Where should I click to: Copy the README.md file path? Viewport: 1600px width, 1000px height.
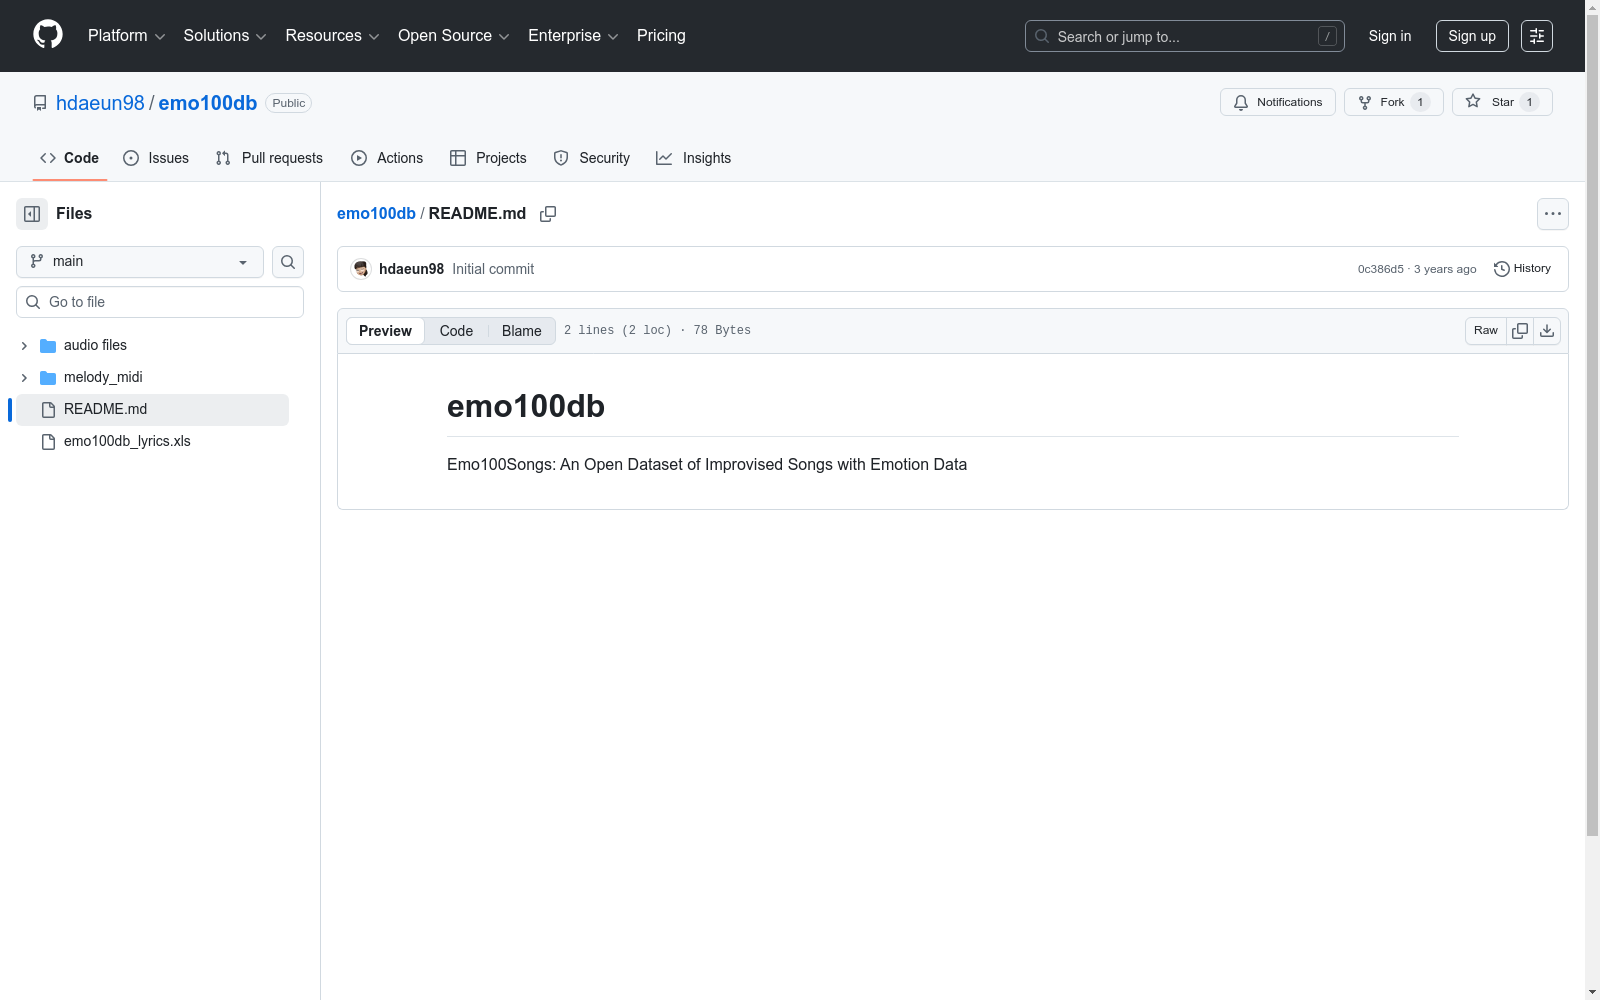coord(548,214)
